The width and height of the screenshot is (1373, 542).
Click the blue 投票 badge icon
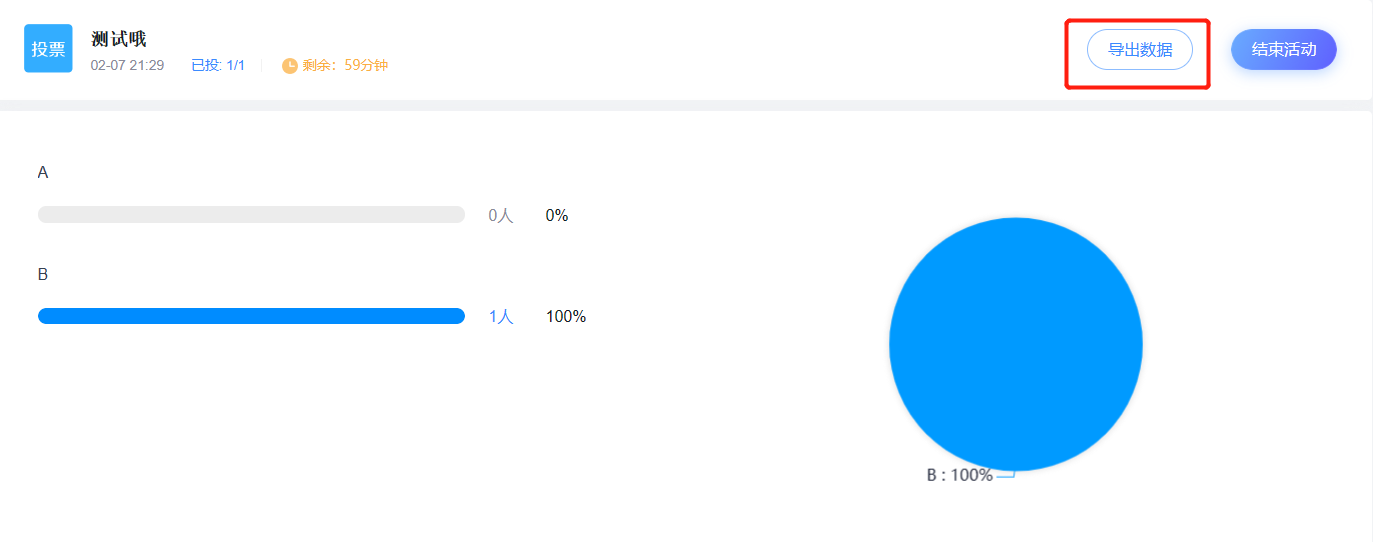click(48, 49)
